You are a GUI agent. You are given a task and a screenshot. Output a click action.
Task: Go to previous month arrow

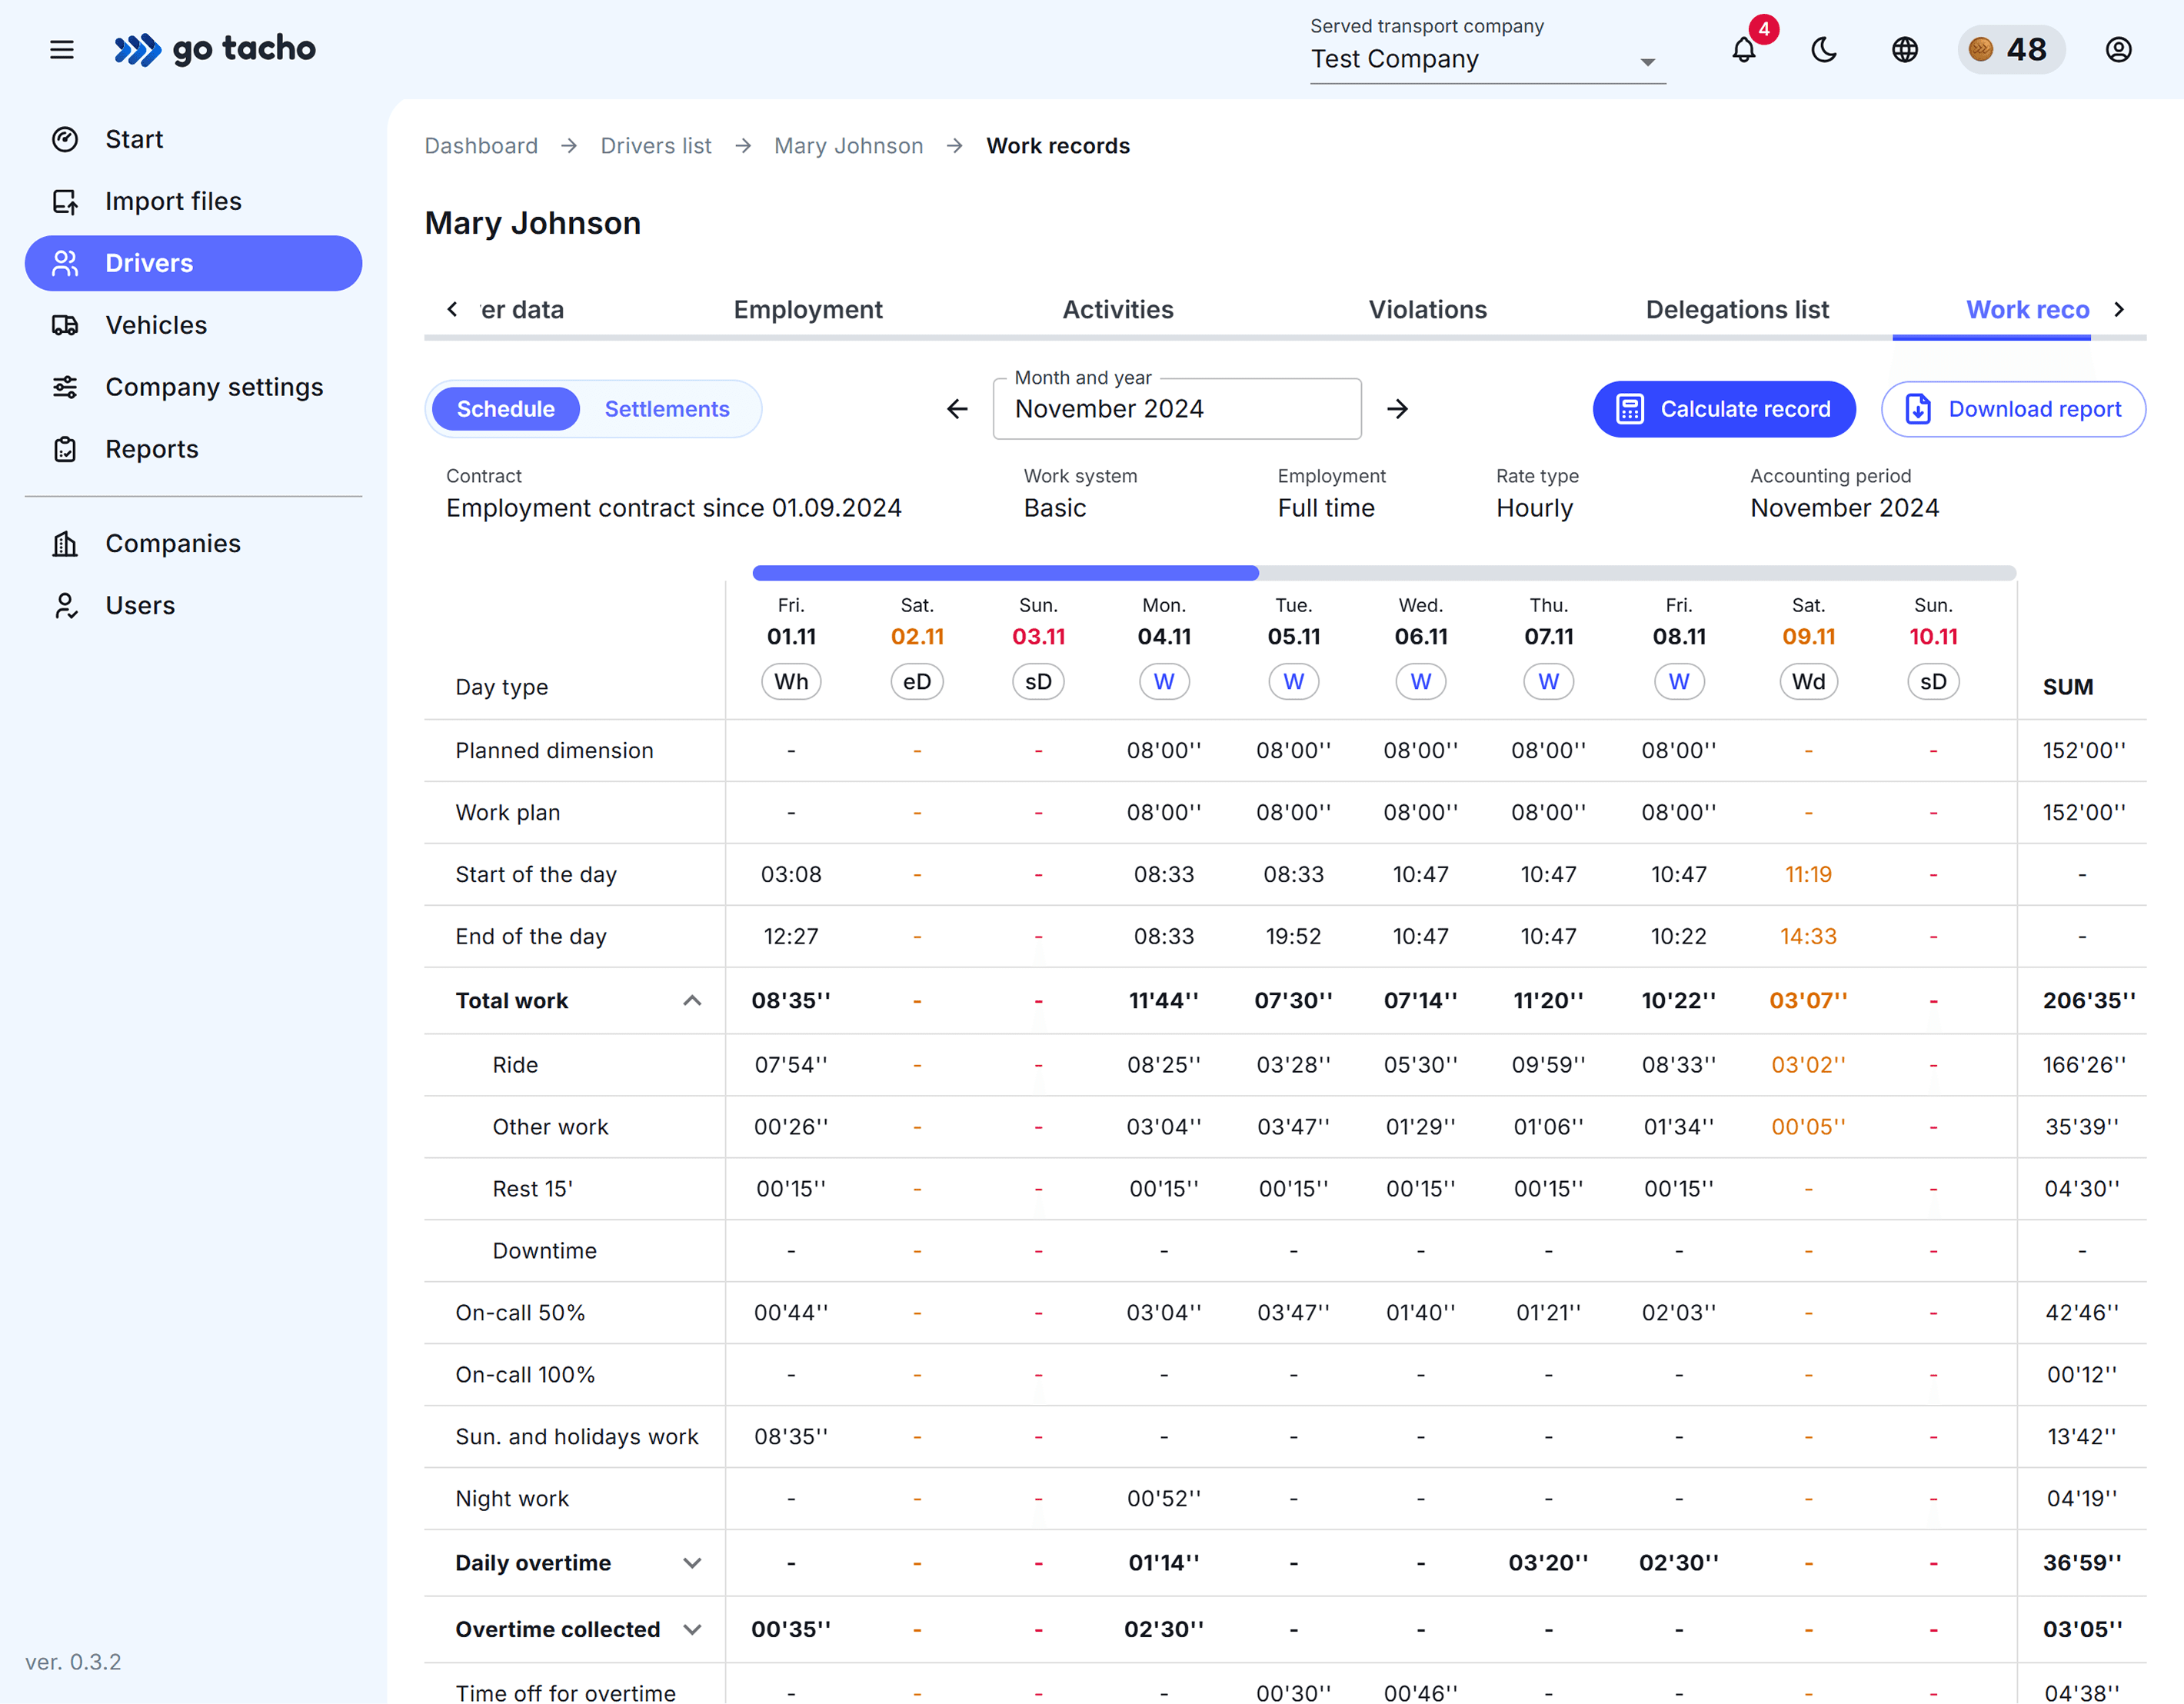click(957, 409)
